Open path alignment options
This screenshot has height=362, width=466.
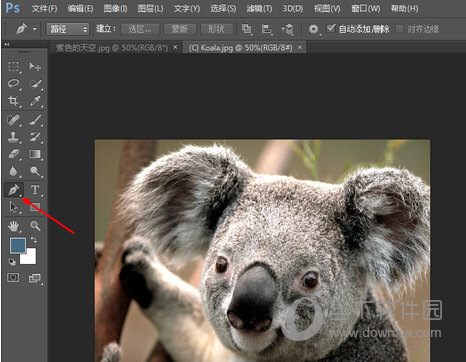coord(266,29)
